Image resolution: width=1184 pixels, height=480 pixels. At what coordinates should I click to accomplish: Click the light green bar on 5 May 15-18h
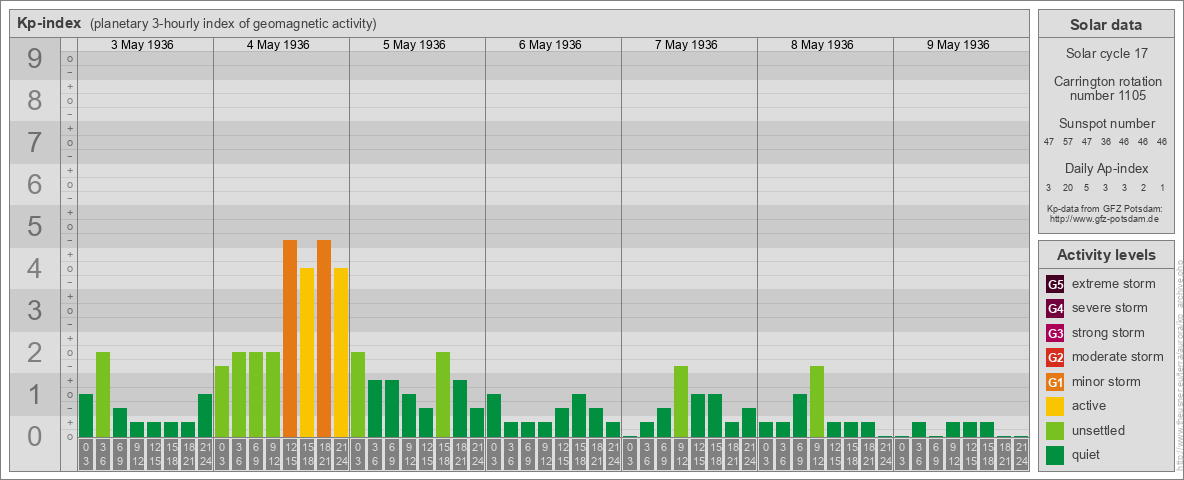[x=442, y=395]
